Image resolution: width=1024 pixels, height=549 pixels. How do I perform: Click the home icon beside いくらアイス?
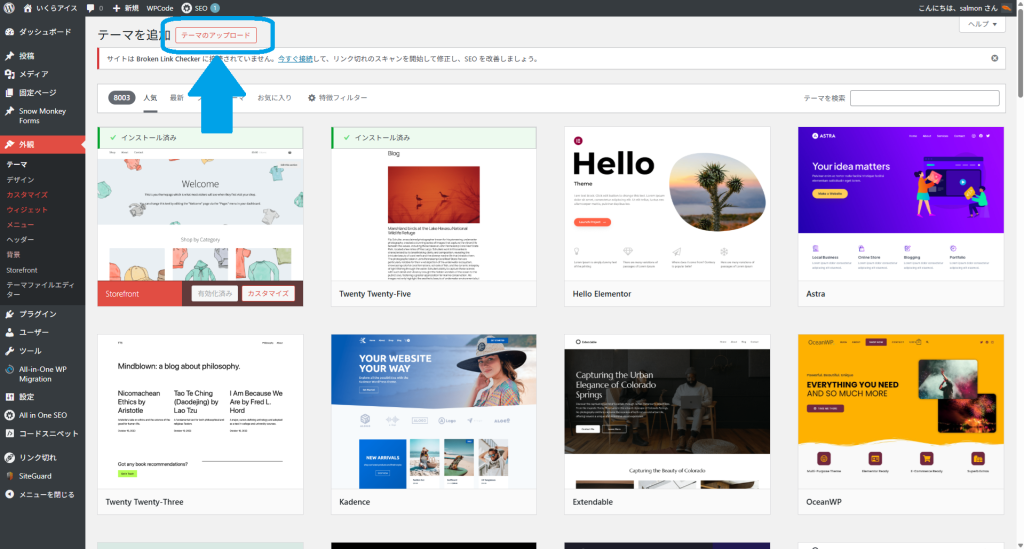26,8
